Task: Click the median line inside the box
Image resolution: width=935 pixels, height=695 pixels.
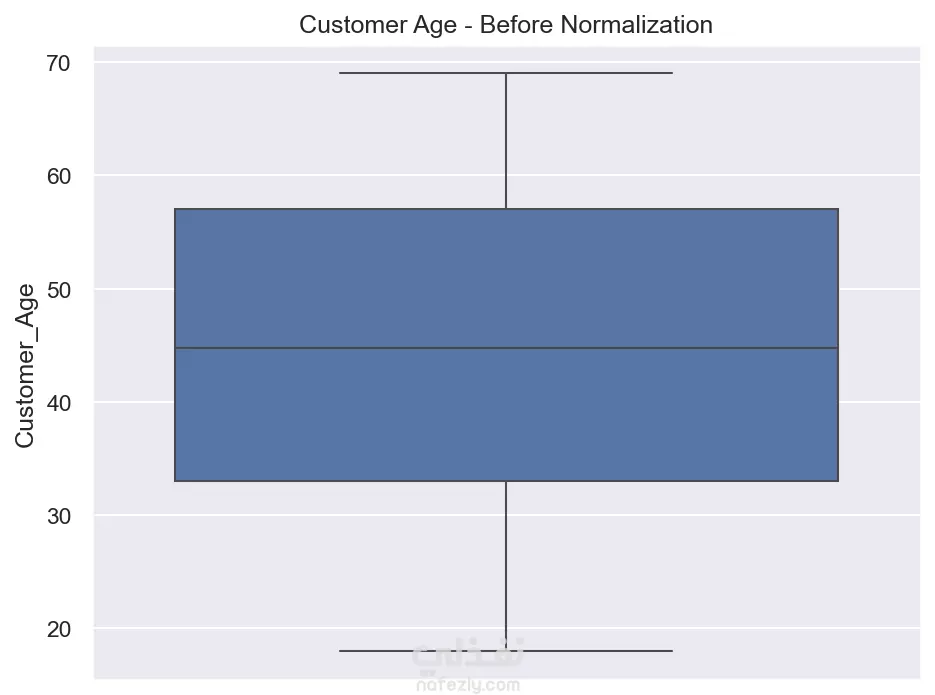Action: pyautogui.click(x=506, y=348)
